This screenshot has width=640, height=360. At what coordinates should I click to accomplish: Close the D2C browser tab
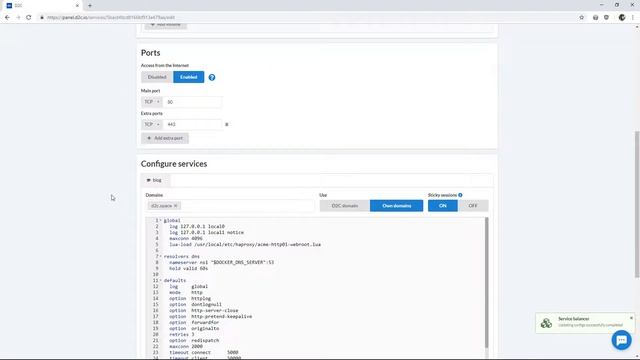77,6
